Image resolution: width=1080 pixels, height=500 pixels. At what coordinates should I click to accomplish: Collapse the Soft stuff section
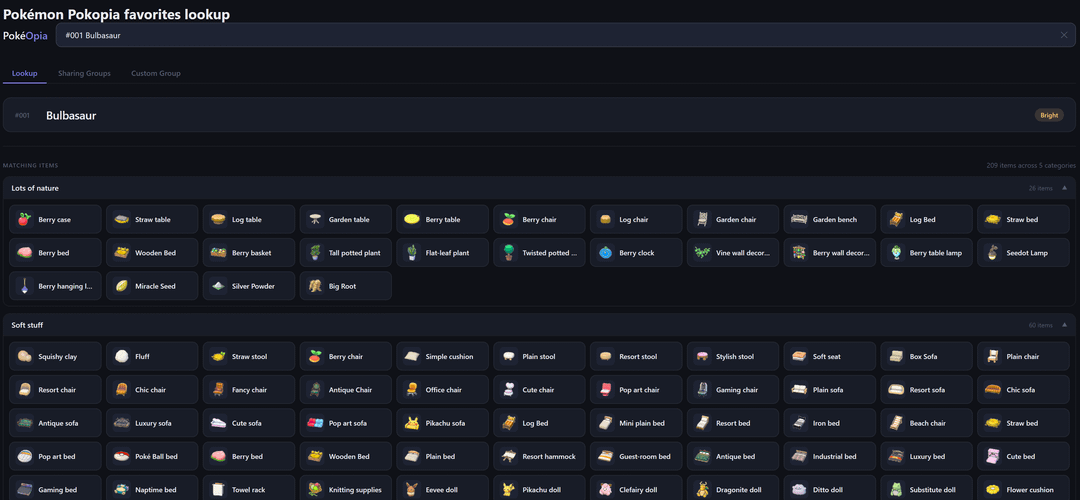[1064, 325]
